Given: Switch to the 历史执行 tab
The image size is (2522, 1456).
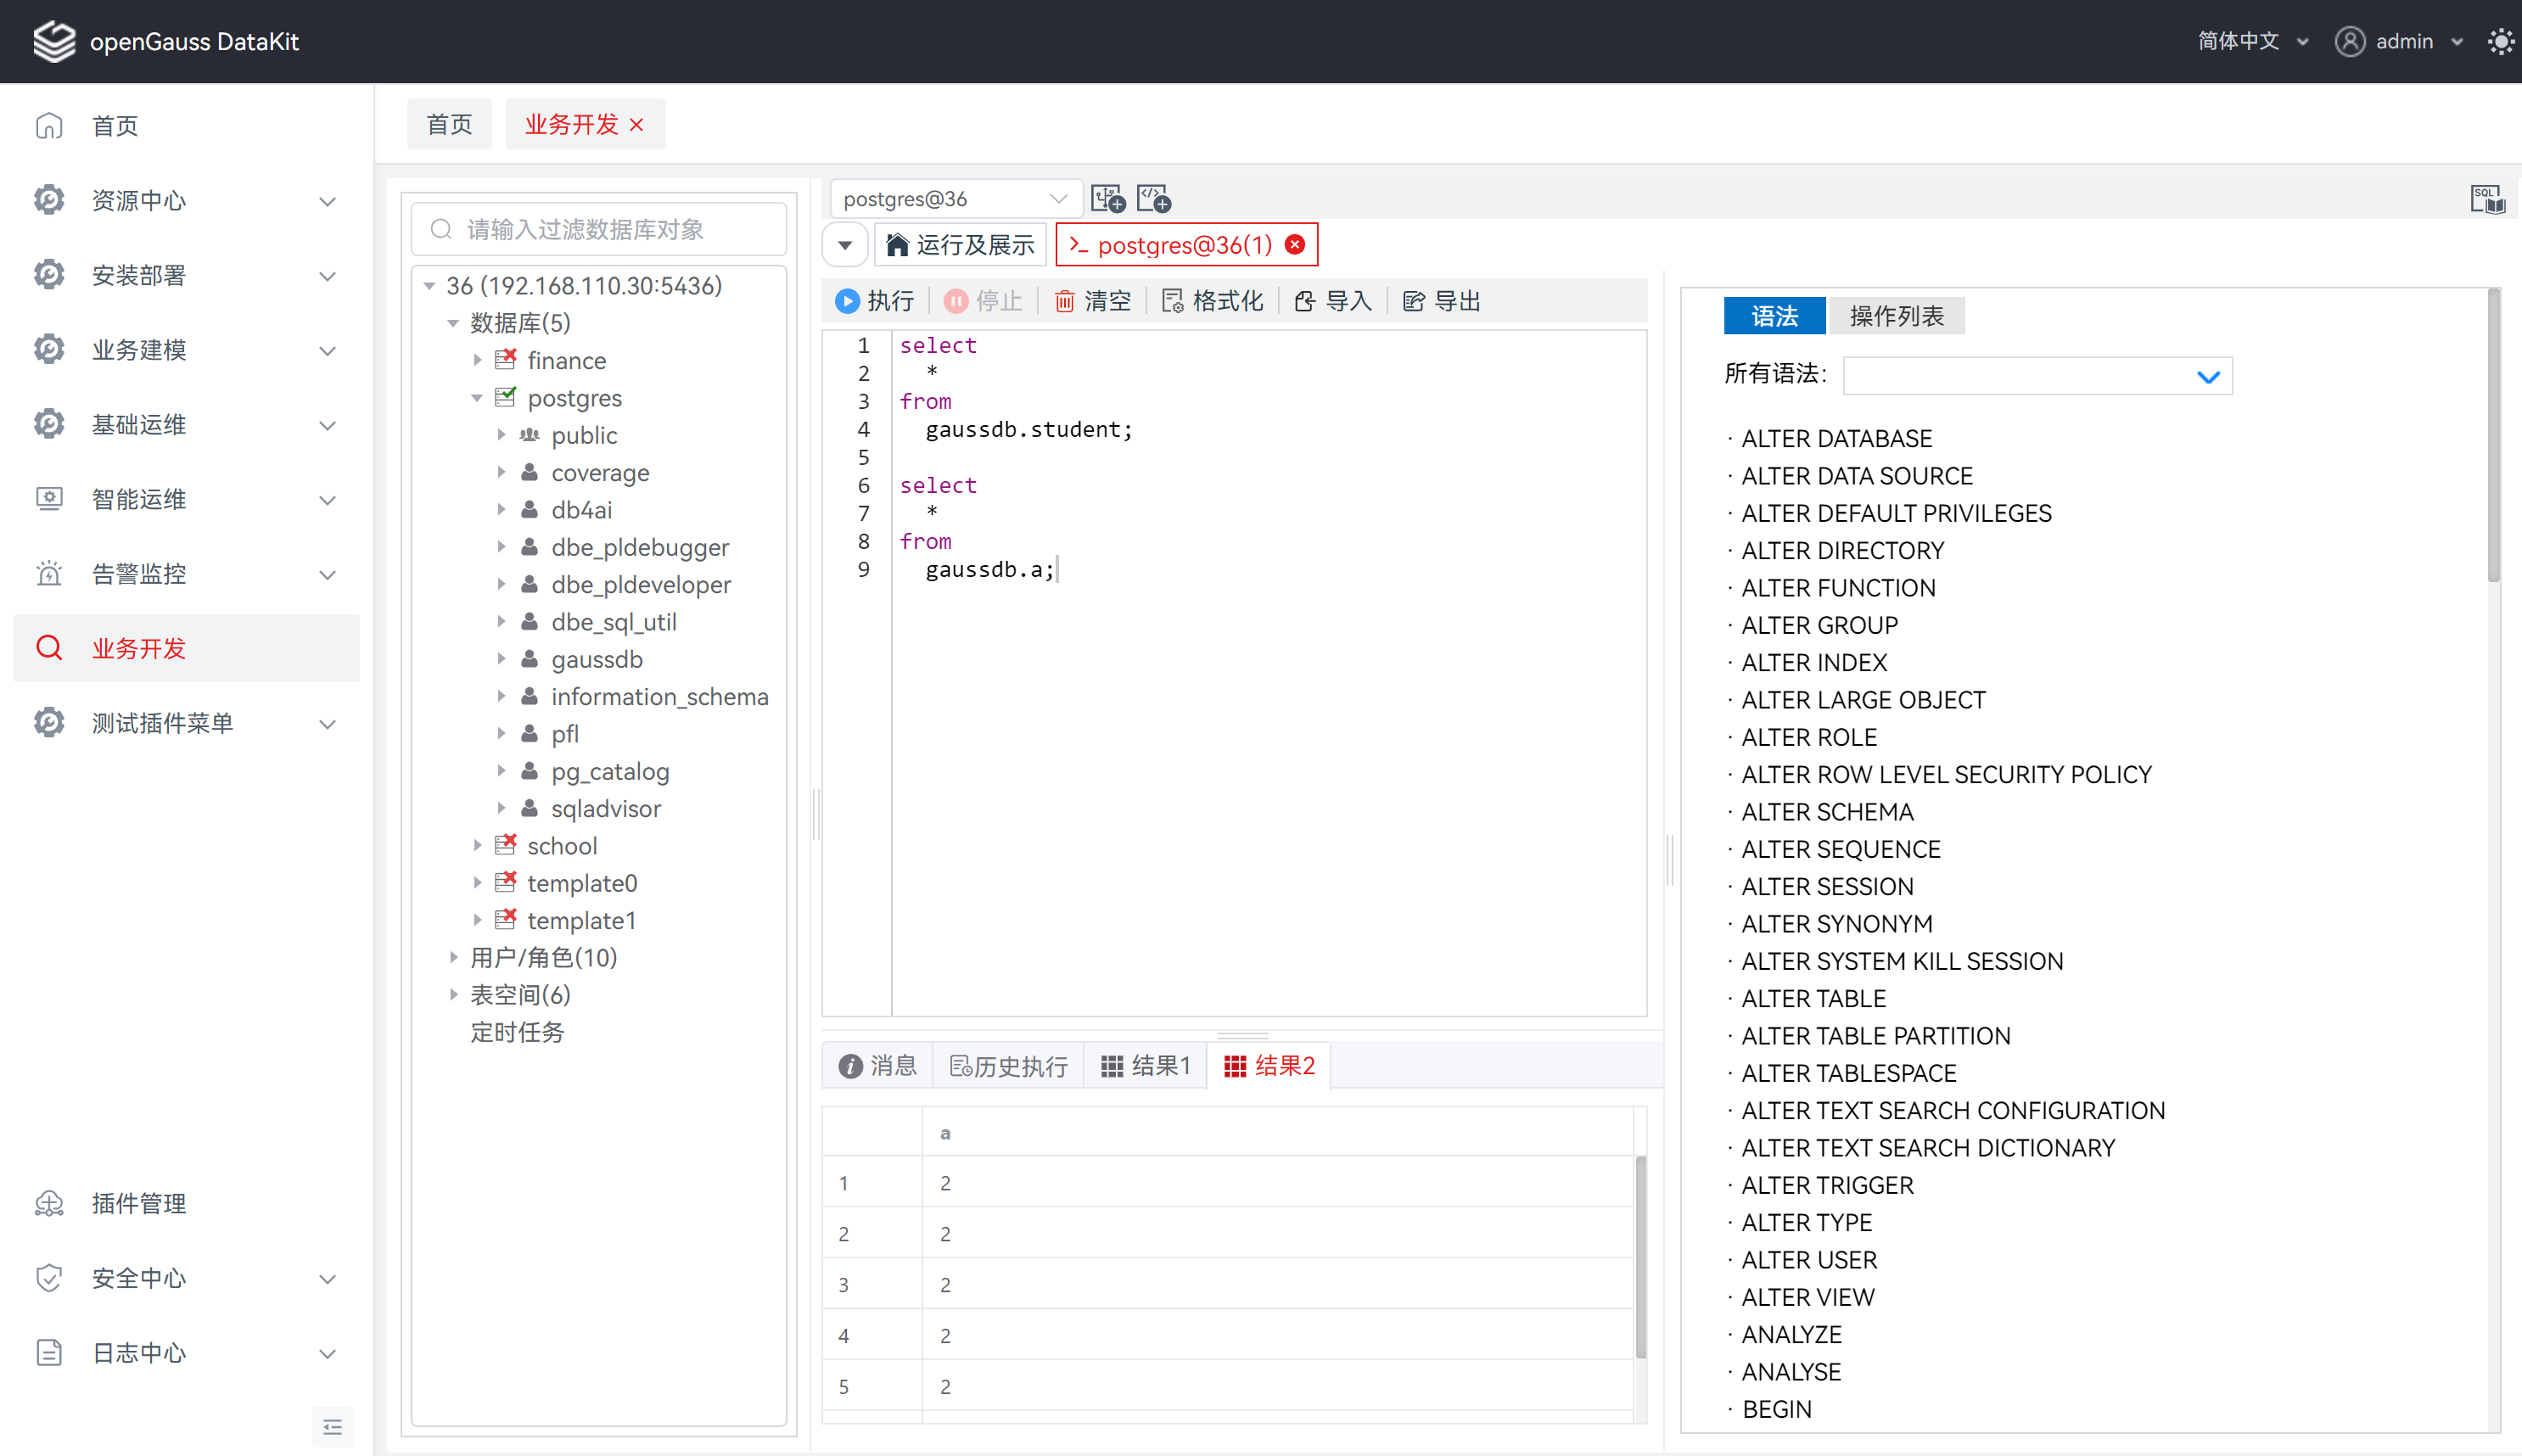Looking at the screenshot, I should (x=1008, y=1066).
